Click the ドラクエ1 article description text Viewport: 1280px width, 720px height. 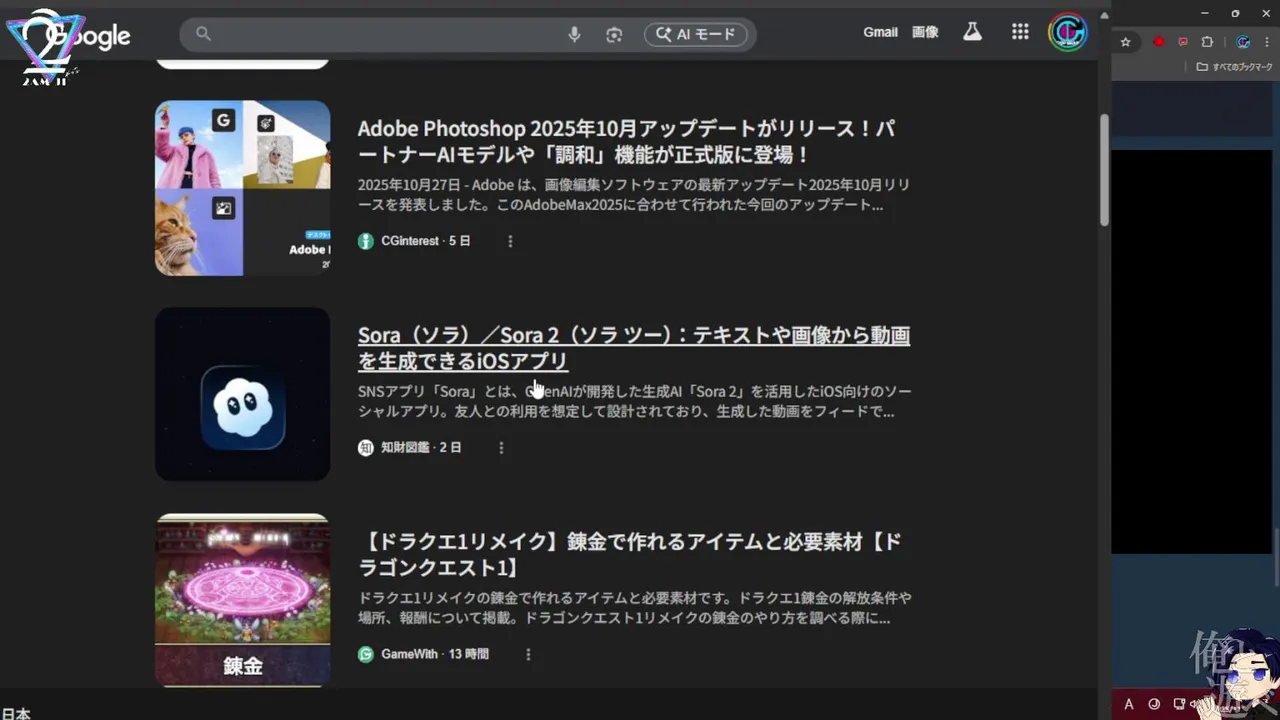tap(635, 608)
